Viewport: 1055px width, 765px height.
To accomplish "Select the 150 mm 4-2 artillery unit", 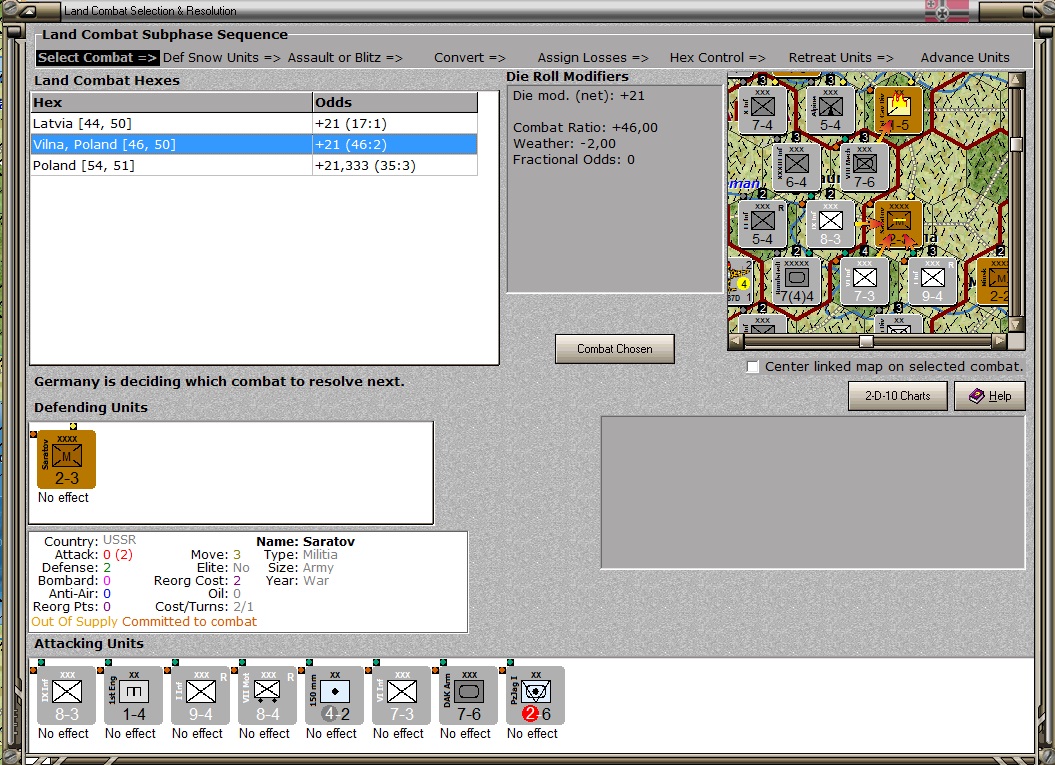I will pyautogui.click(x=334, y=696).
